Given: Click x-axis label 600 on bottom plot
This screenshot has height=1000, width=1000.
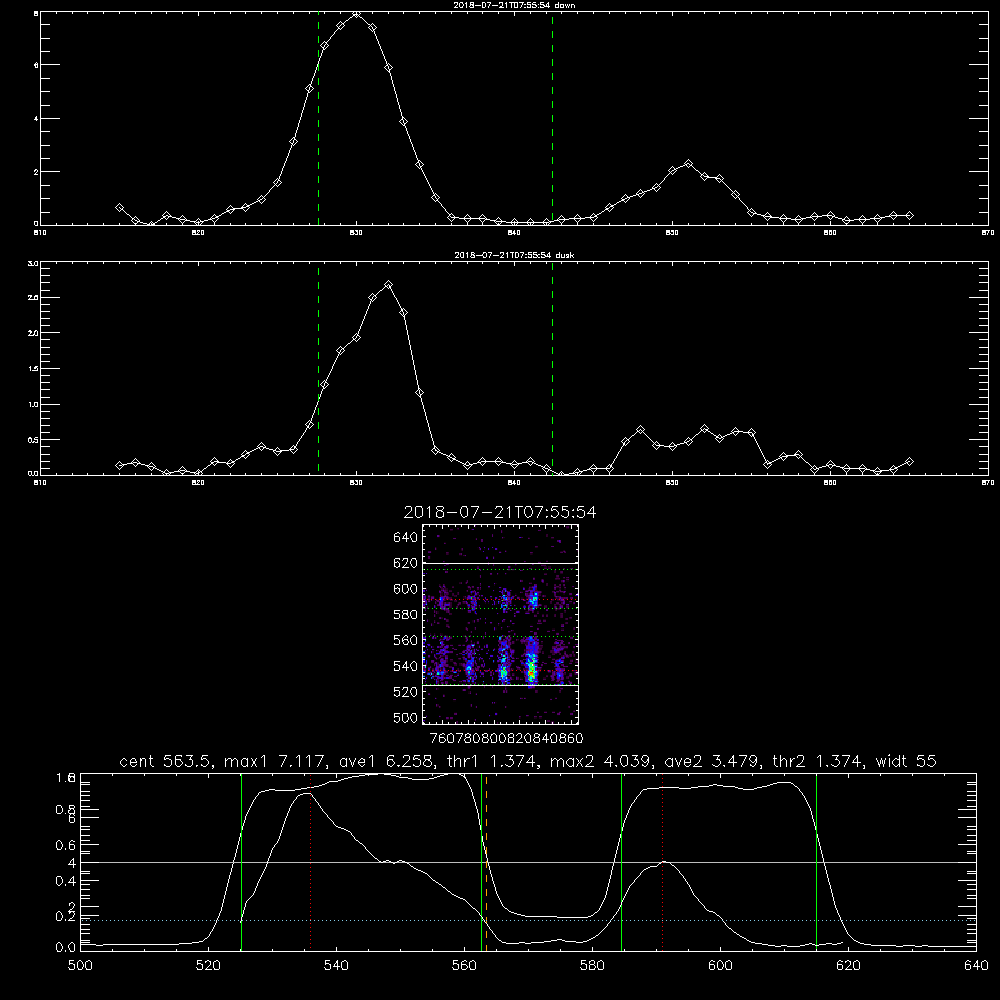Looking at the screenshot, I should click(720, 966).
